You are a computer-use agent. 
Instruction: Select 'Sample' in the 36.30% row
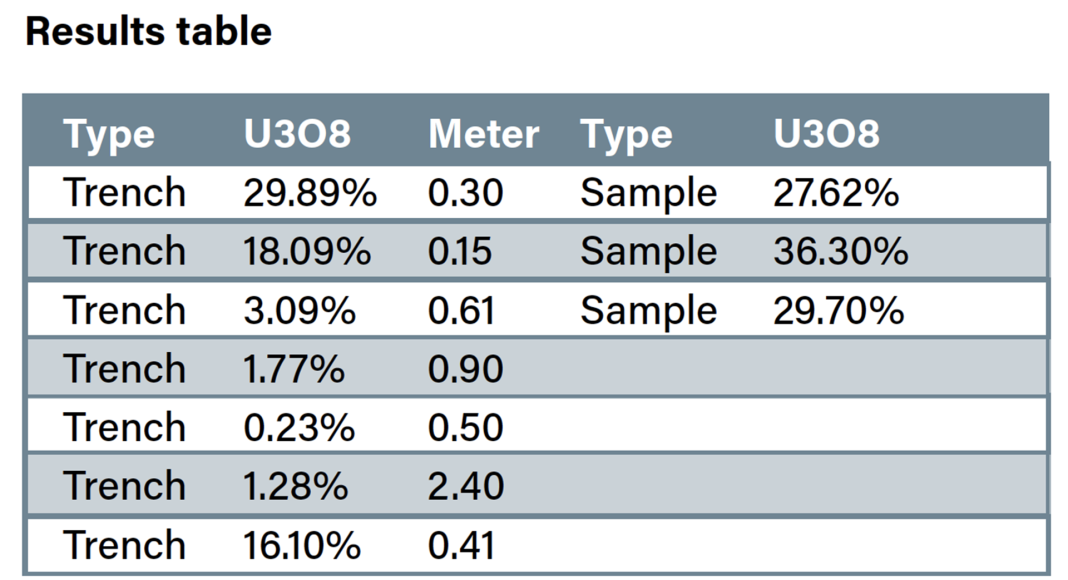tap(648, 251)
